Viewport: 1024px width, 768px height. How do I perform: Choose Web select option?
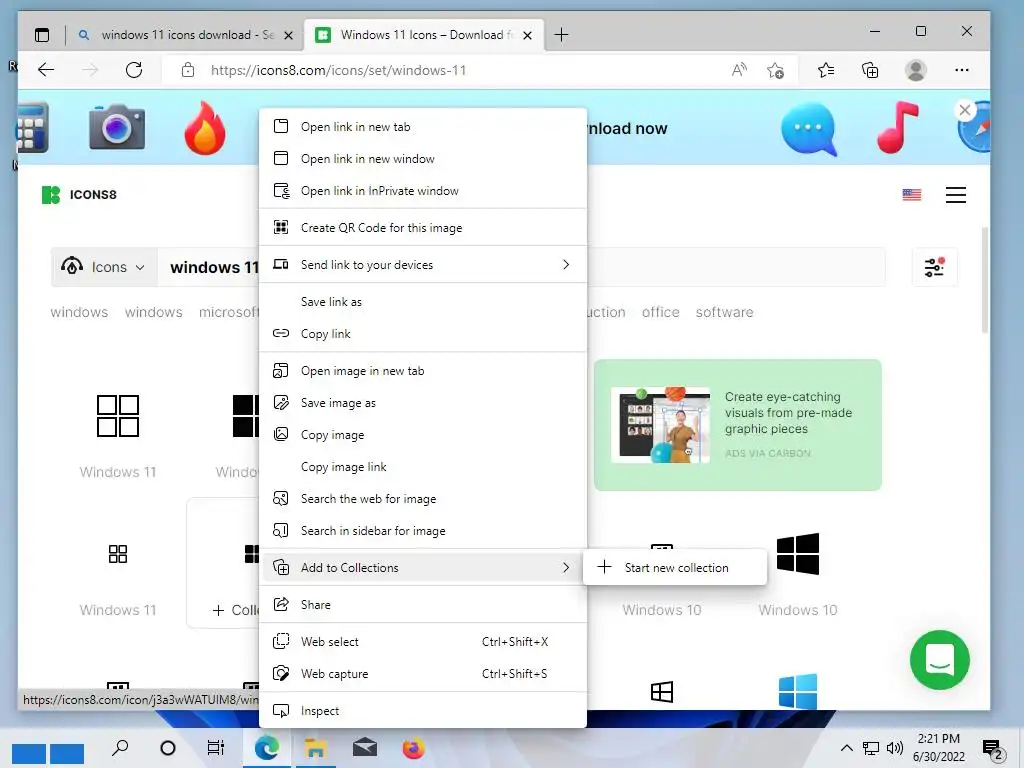coord(423,642)
